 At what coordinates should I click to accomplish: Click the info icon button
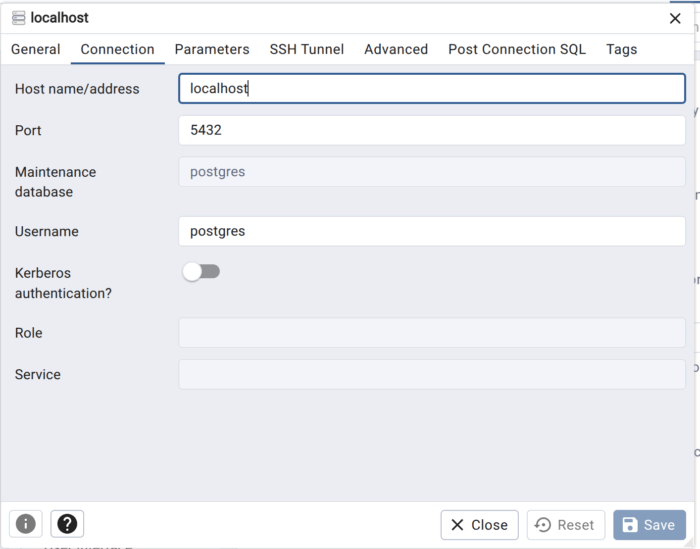point(26,524)
